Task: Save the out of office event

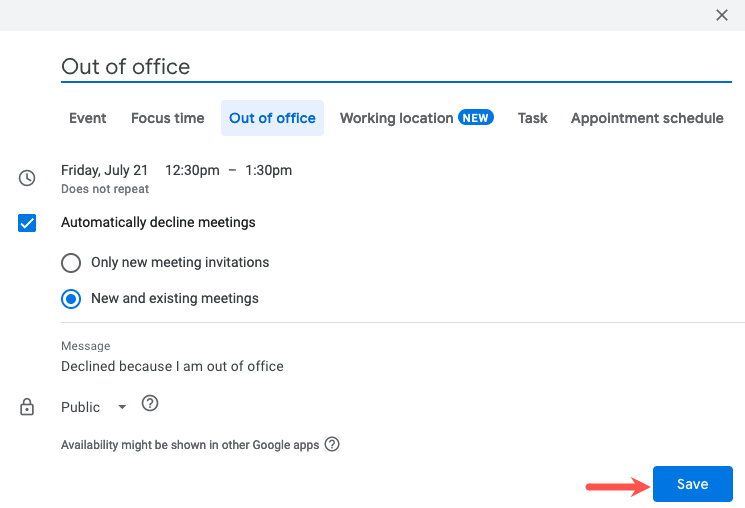Action: [x=693, y=484]
